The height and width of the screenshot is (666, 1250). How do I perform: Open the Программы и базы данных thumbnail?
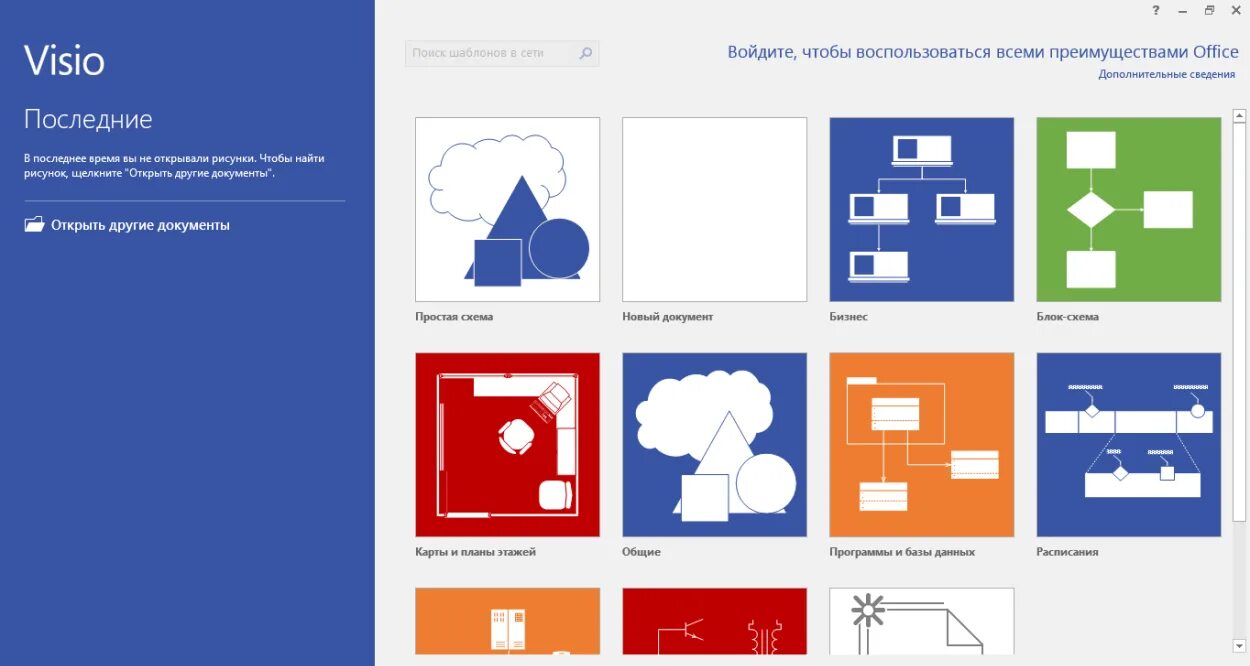click(x=921, y=444)
